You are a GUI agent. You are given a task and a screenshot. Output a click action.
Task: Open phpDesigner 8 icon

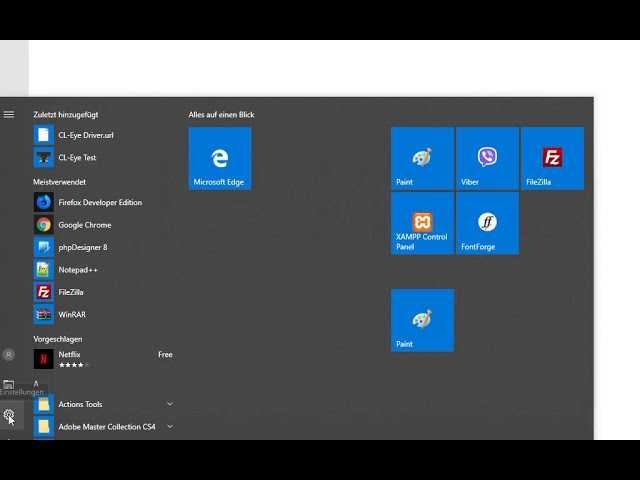(43, 247)
